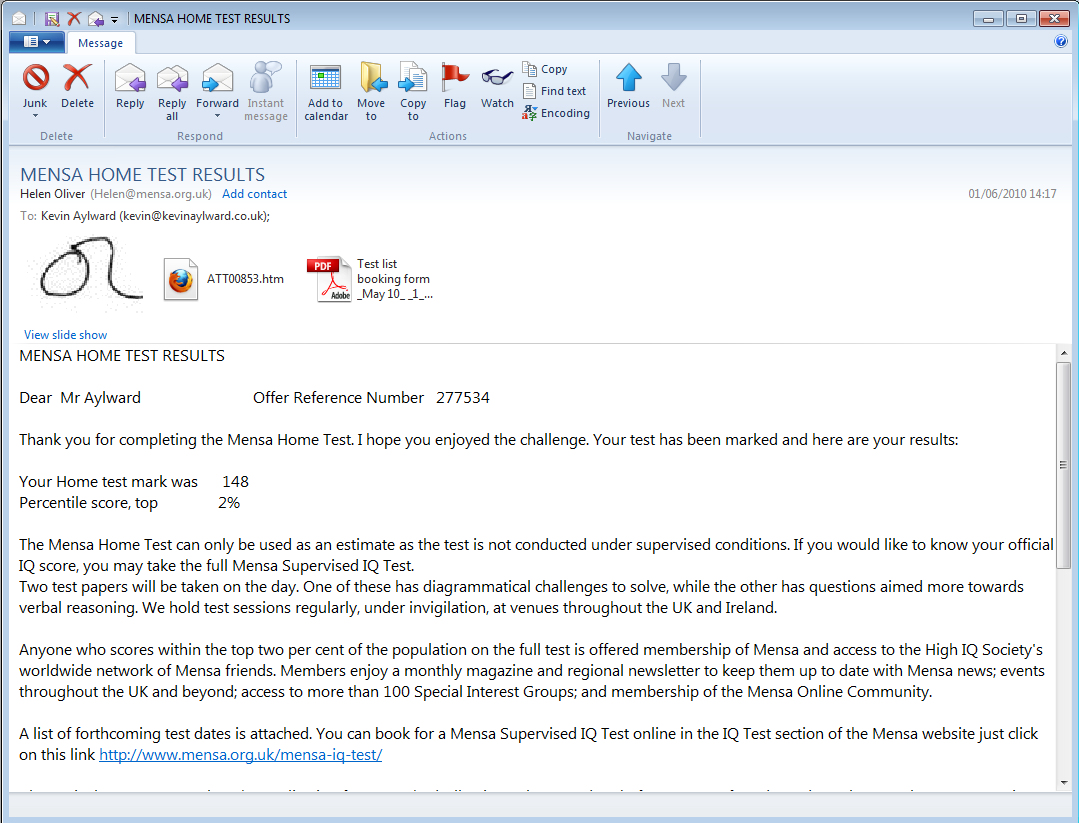Open ATT00853.htm attachment
The height and width of the screenshot is (823, 1079).
coord(224,279)
